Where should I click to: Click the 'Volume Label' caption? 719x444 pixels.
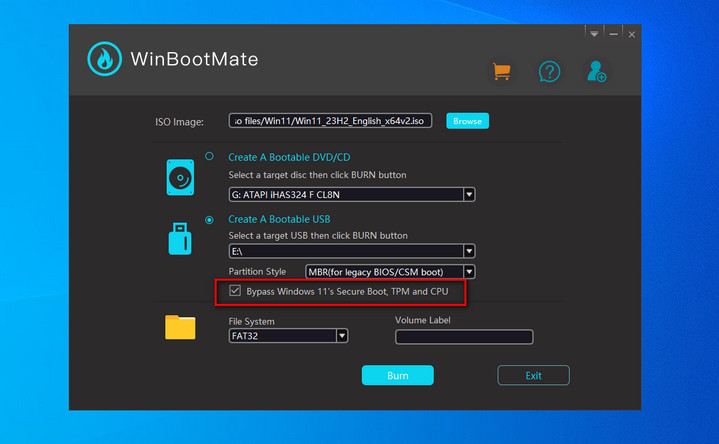click(x=423, y=320)
